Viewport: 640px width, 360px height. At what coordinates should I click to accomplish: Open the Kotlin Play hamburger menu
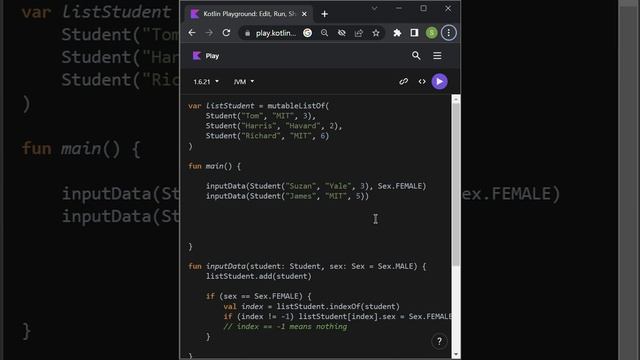[437, 56]
